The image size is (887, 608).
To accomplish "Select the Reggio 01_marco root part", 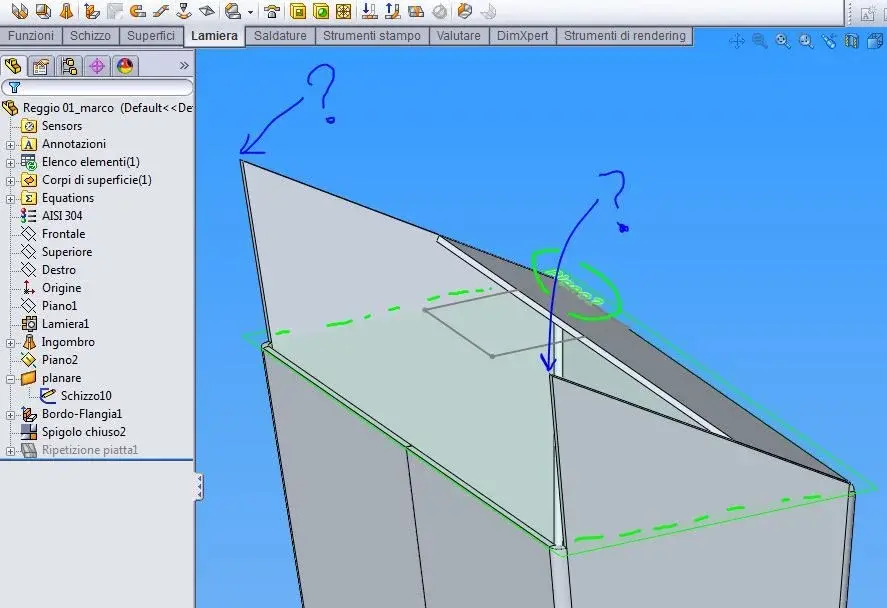I will point(98,107).
